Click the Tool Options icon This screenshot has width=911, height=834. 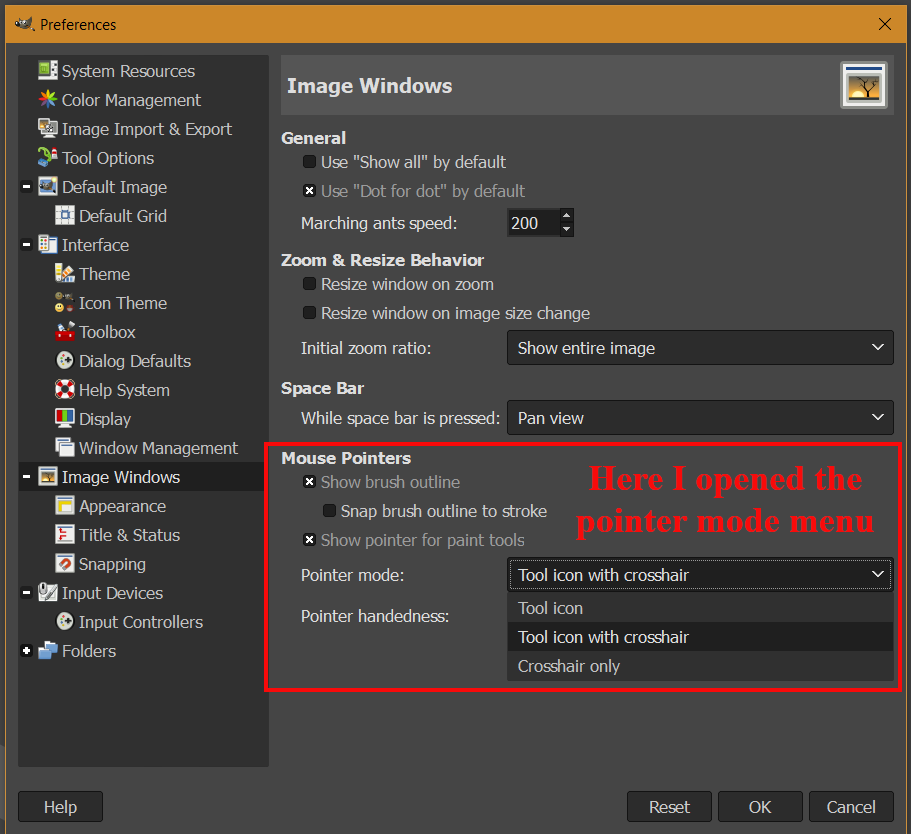tap(48, 158)
